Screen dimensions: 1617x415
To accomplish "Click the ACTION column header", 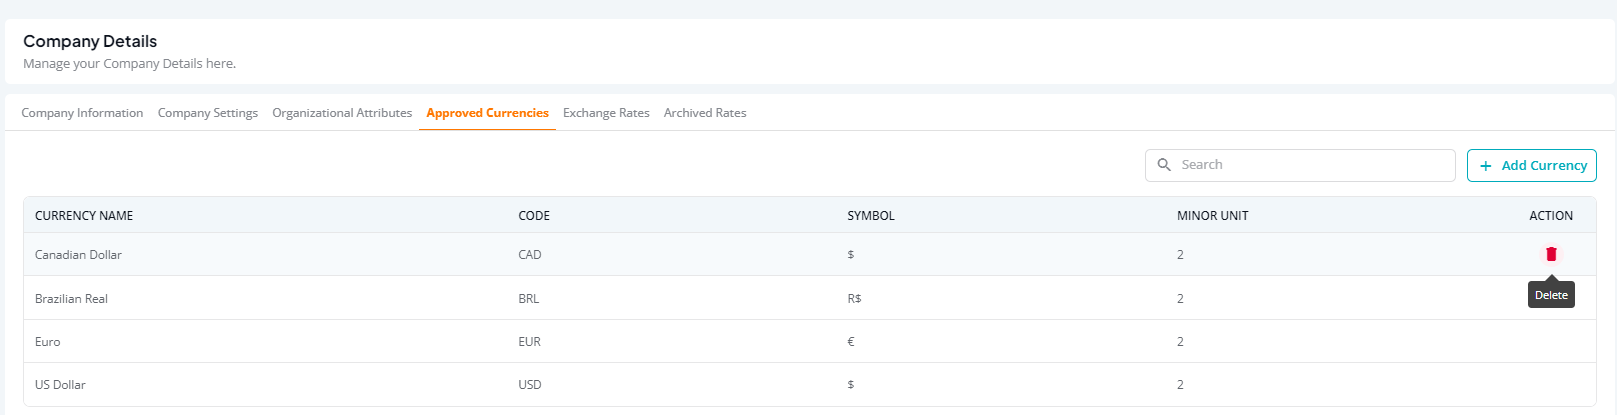I will [1551, 216].
